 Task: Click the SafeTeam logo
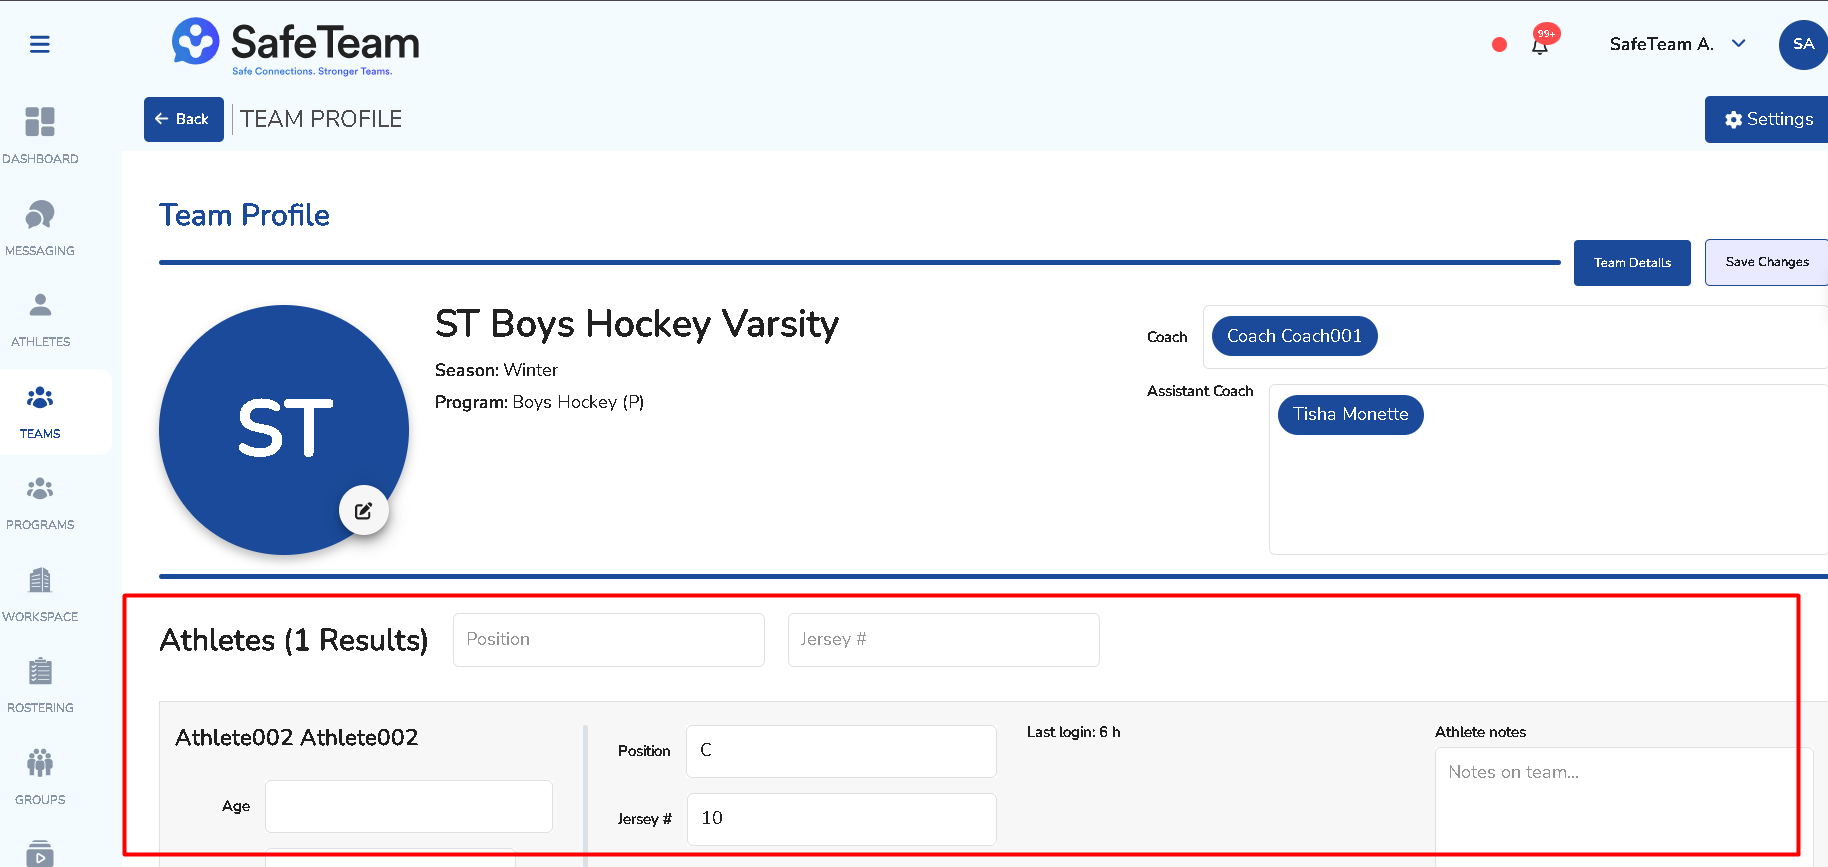point(295,46)
